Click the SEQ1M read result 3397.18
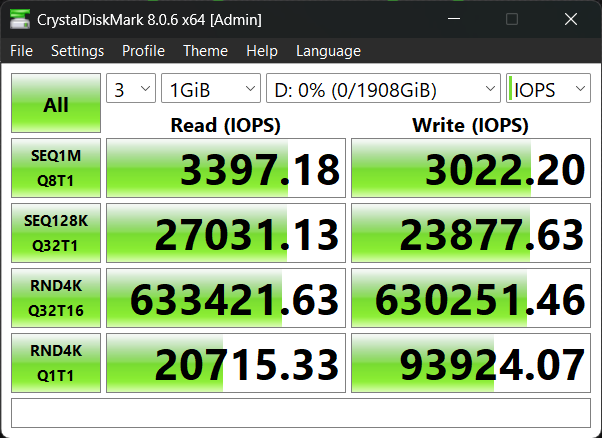Viewport: 602px width, 438px height. [x=225, y=169]
